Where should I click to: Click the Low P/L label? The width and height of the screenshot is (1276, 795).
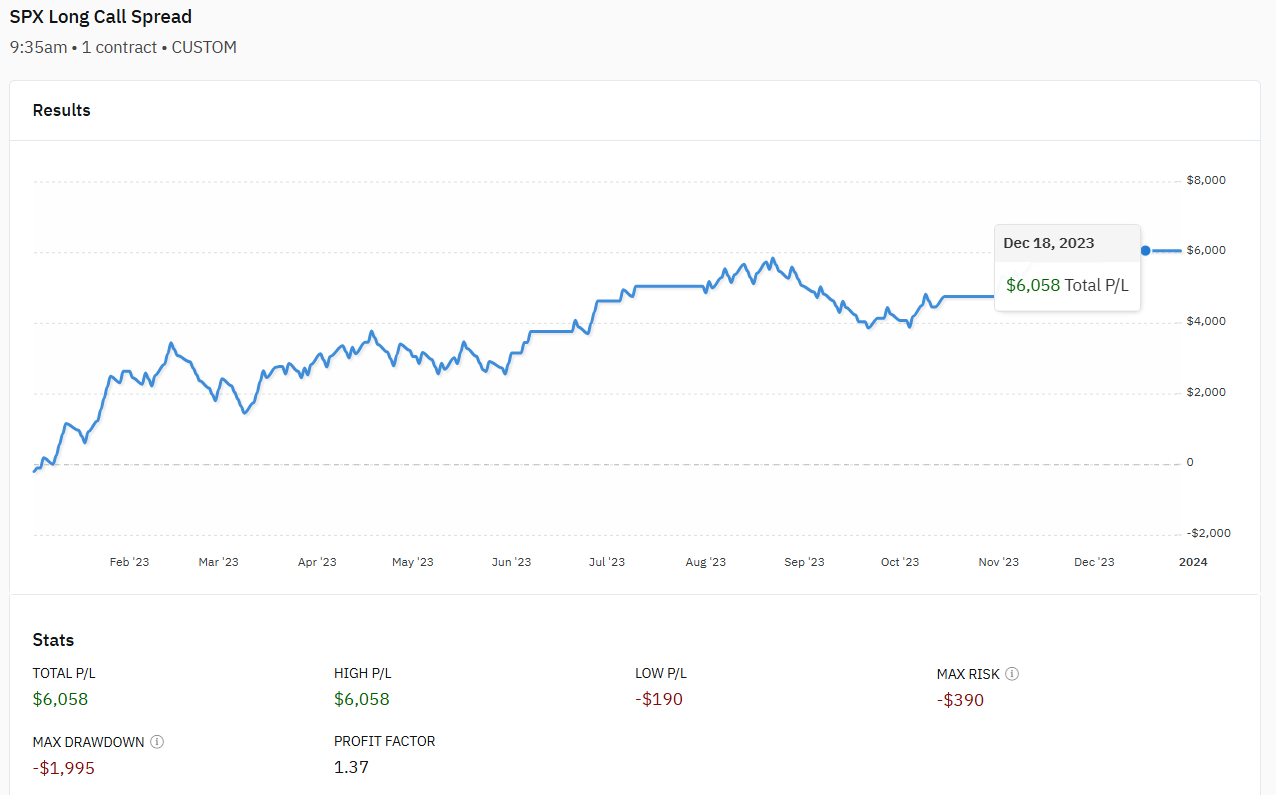click(x=661, y=674)
